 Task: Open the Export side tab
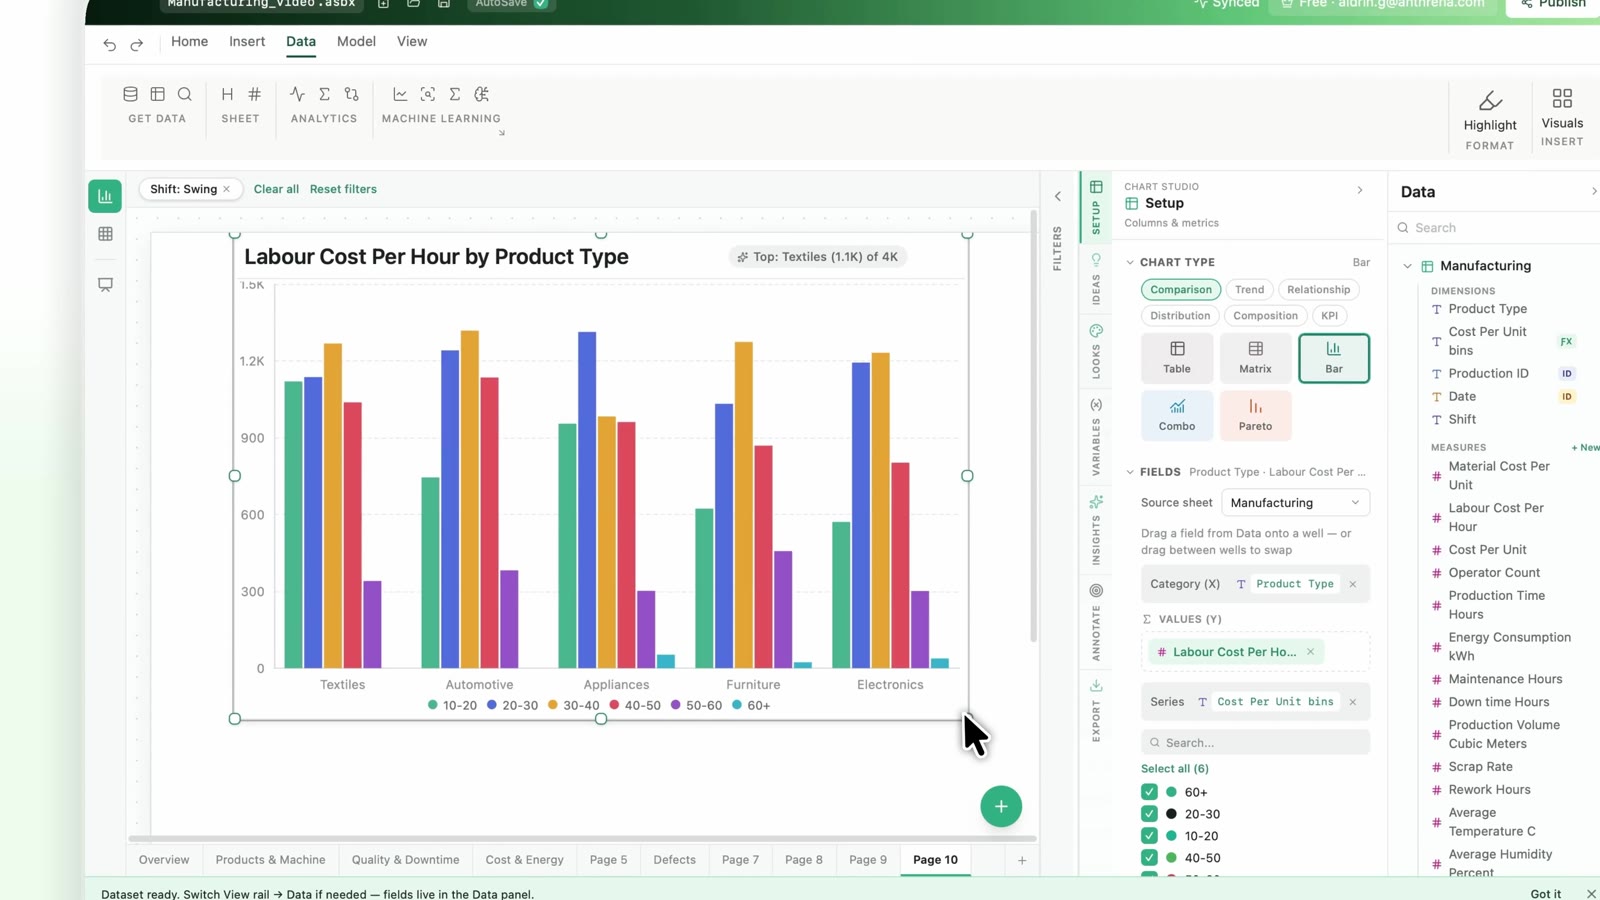[1096, 710]
